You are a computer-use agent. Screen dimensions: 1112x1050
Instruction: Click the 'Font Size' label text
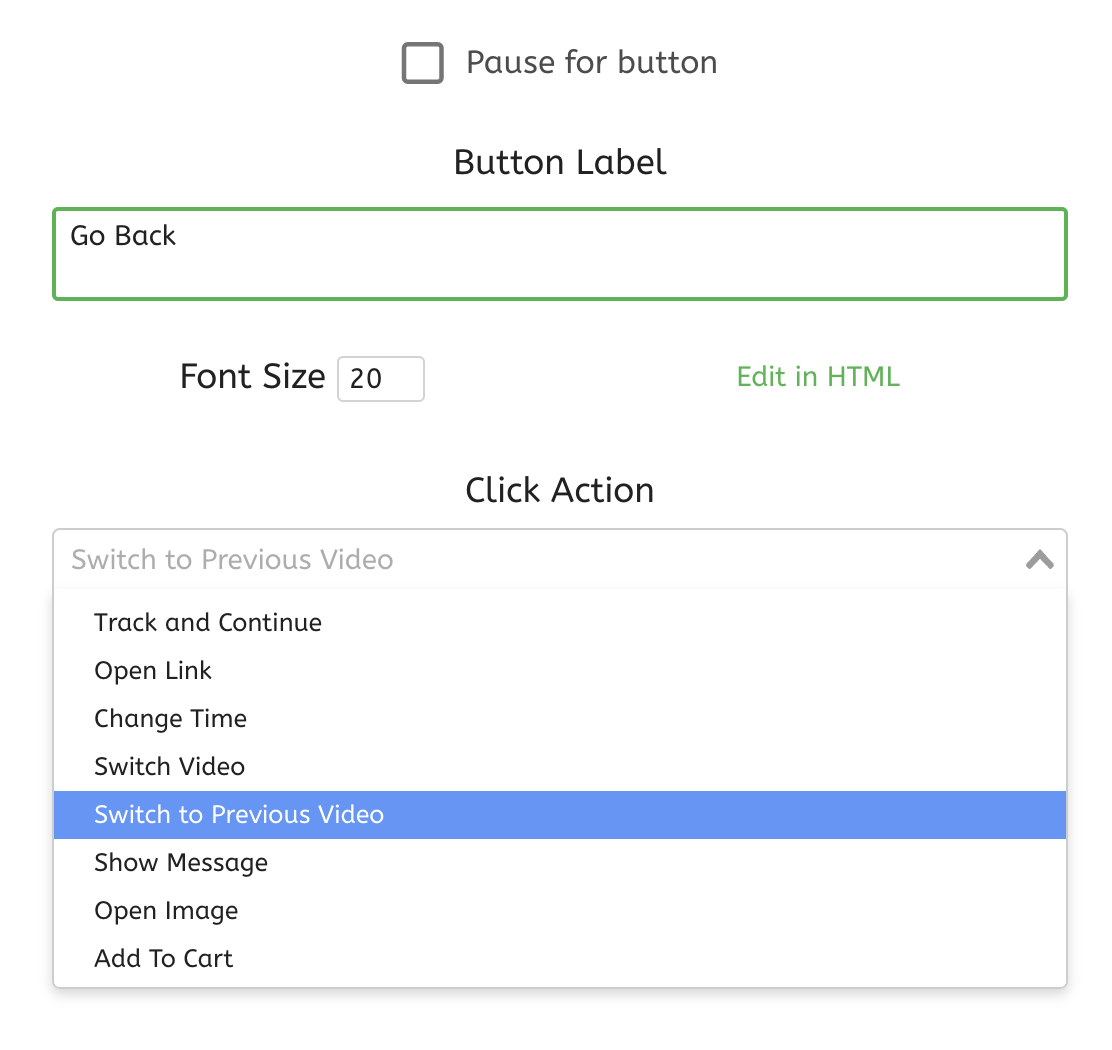tap(252, 377)
